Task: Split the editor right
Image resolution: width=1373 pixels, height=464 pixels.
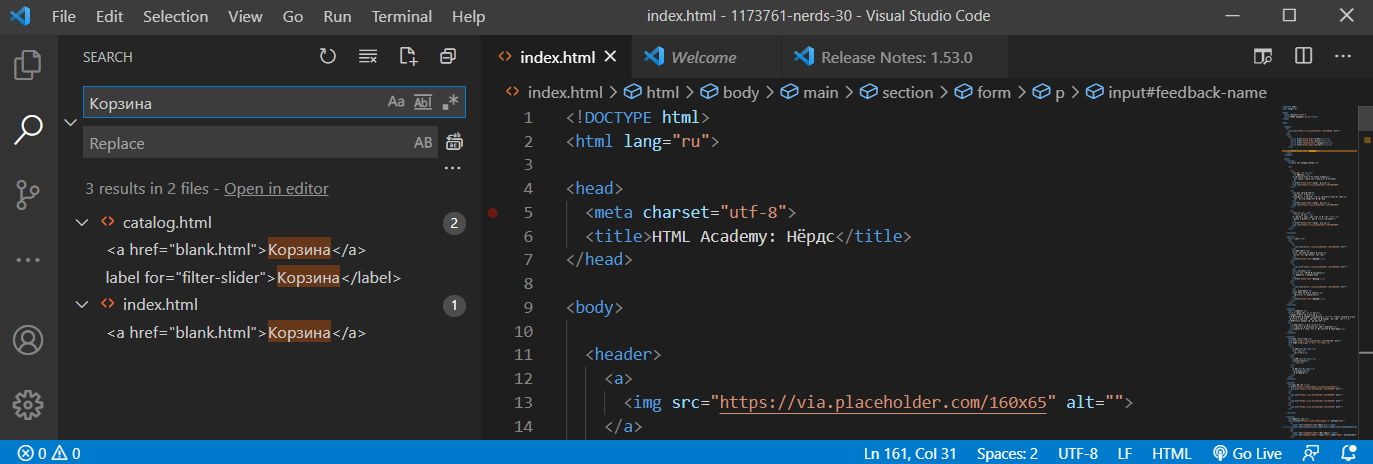Action: (x=1304, y=57)
